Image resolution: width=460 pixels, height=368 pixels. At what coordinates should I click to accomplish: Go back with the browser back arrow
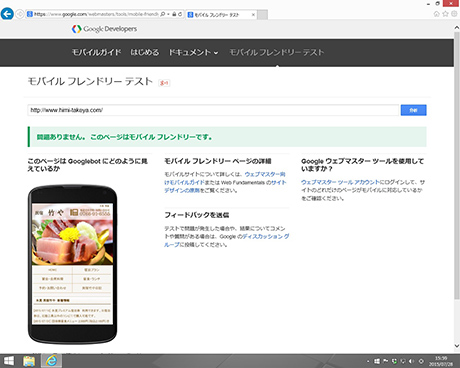7,14
